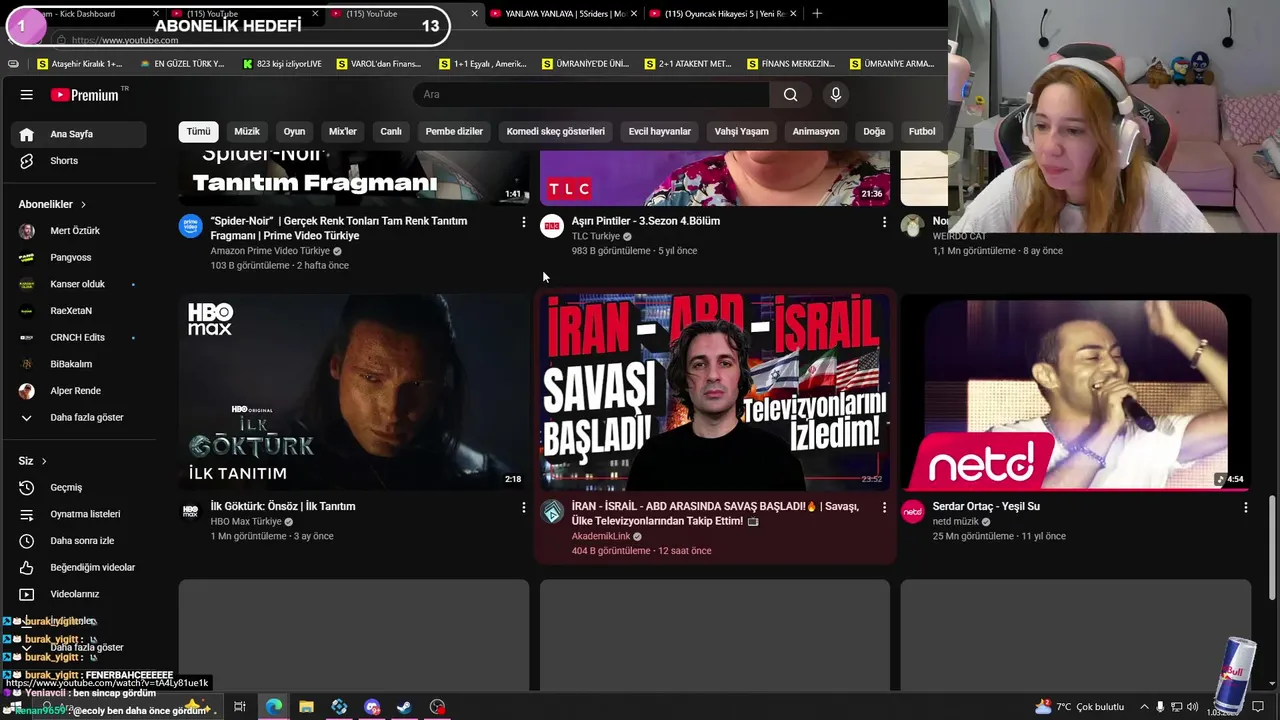Open 823 kişi izliyorLIVE bookmark
Screen dimensions: 1280x720
[283, 64]
